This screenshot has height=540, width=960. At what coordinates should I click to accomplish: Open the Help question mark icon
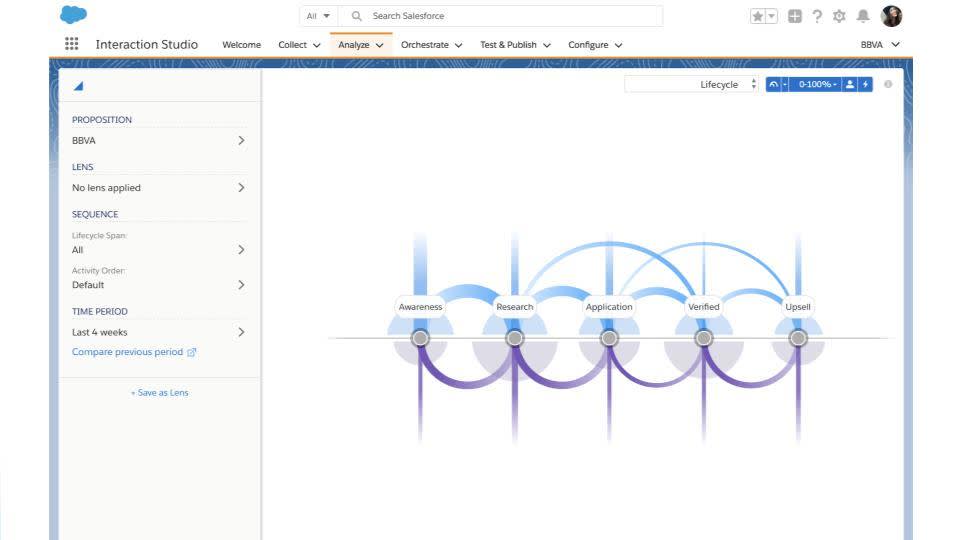pos(817,17)
